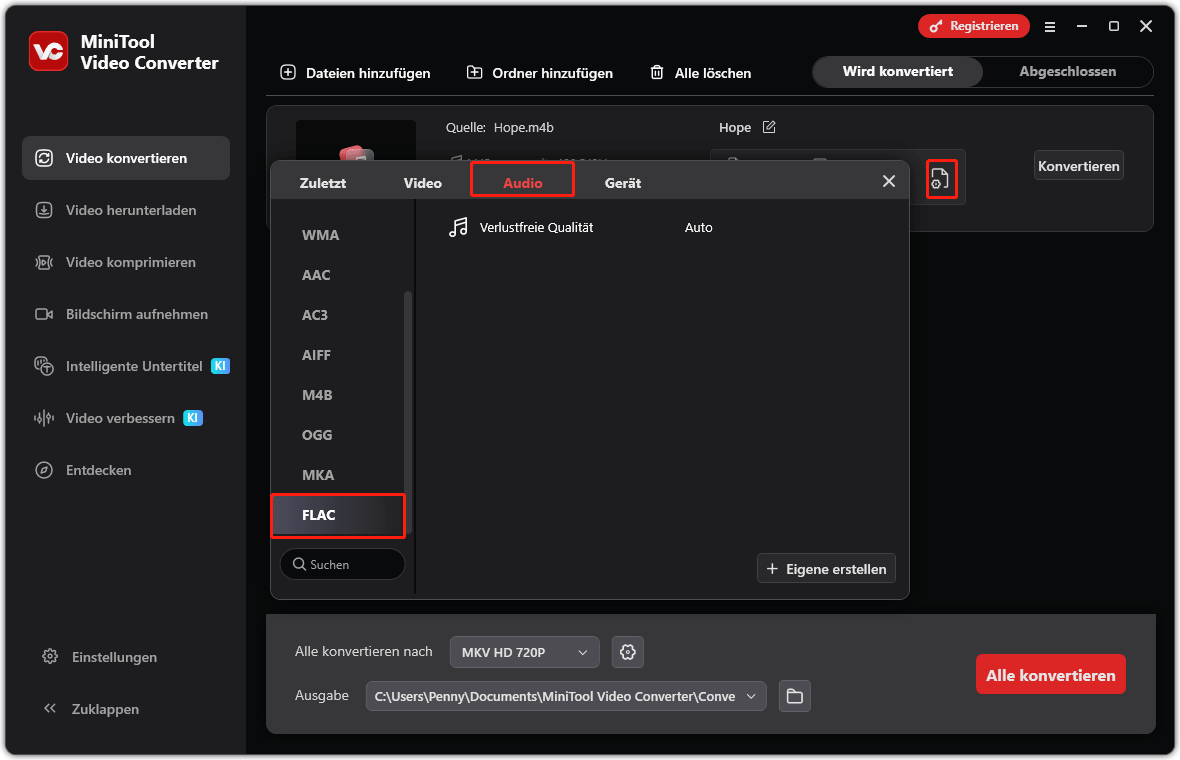Click the music note icon beside Verlustfreie Qualität

[x=458, y=227]
